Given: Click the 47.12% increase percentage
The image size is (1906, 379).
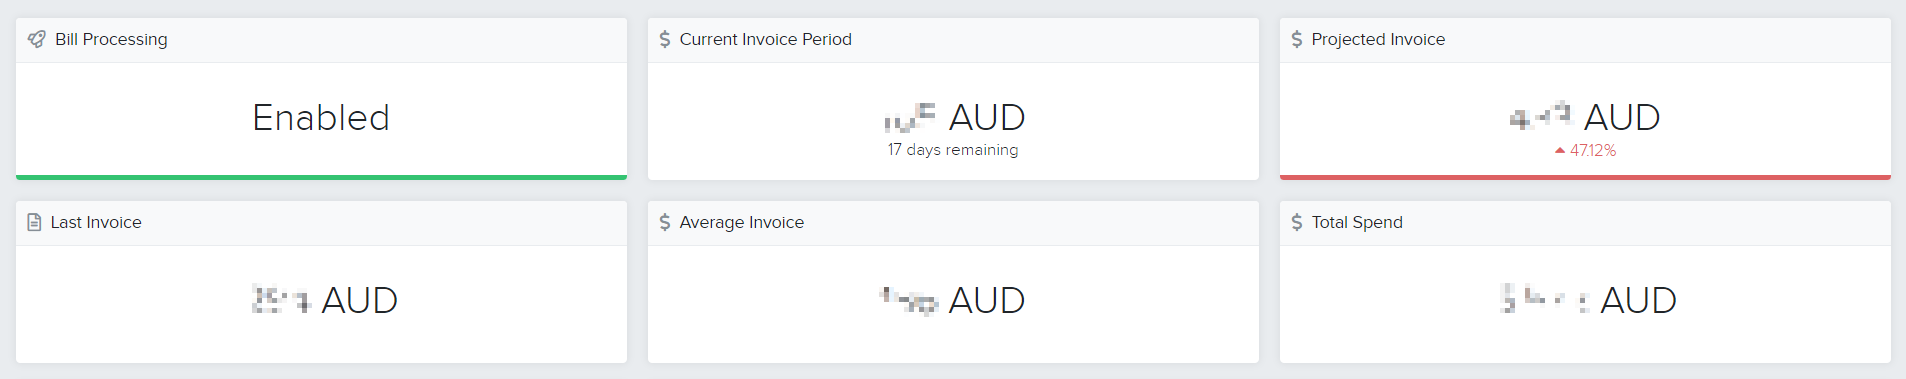Looking at the screenshot, I should click(x=1593, y=150).
